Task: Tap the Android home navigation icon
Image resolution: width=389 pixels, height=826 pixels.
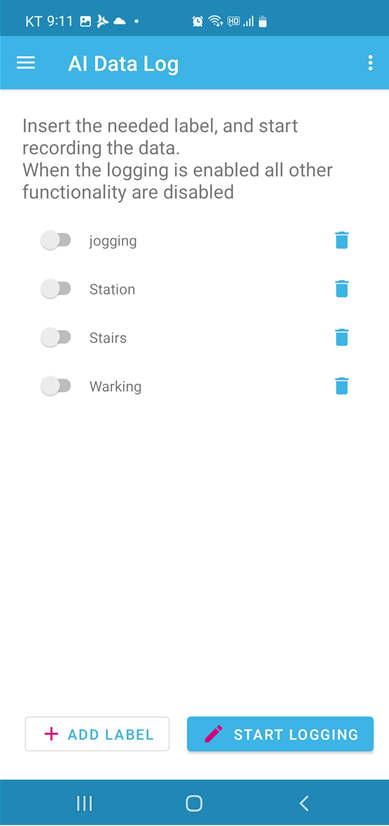Action: (194, 803)
